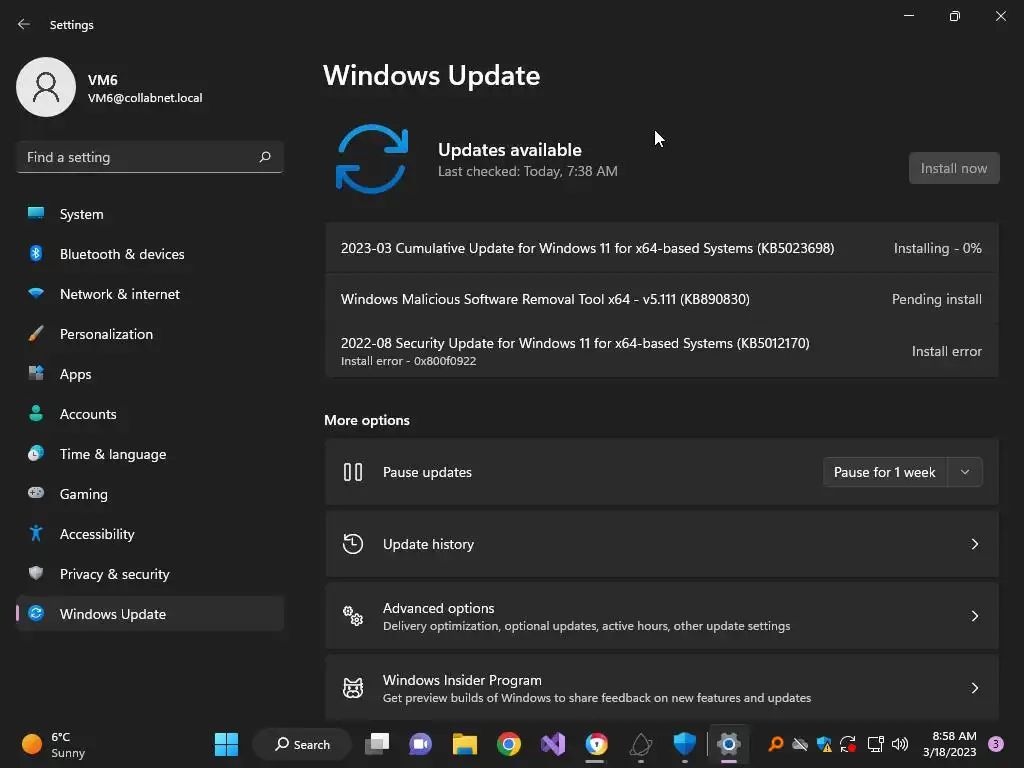
Task: Go back with the Settings back arrow
Action: point(24,24)
